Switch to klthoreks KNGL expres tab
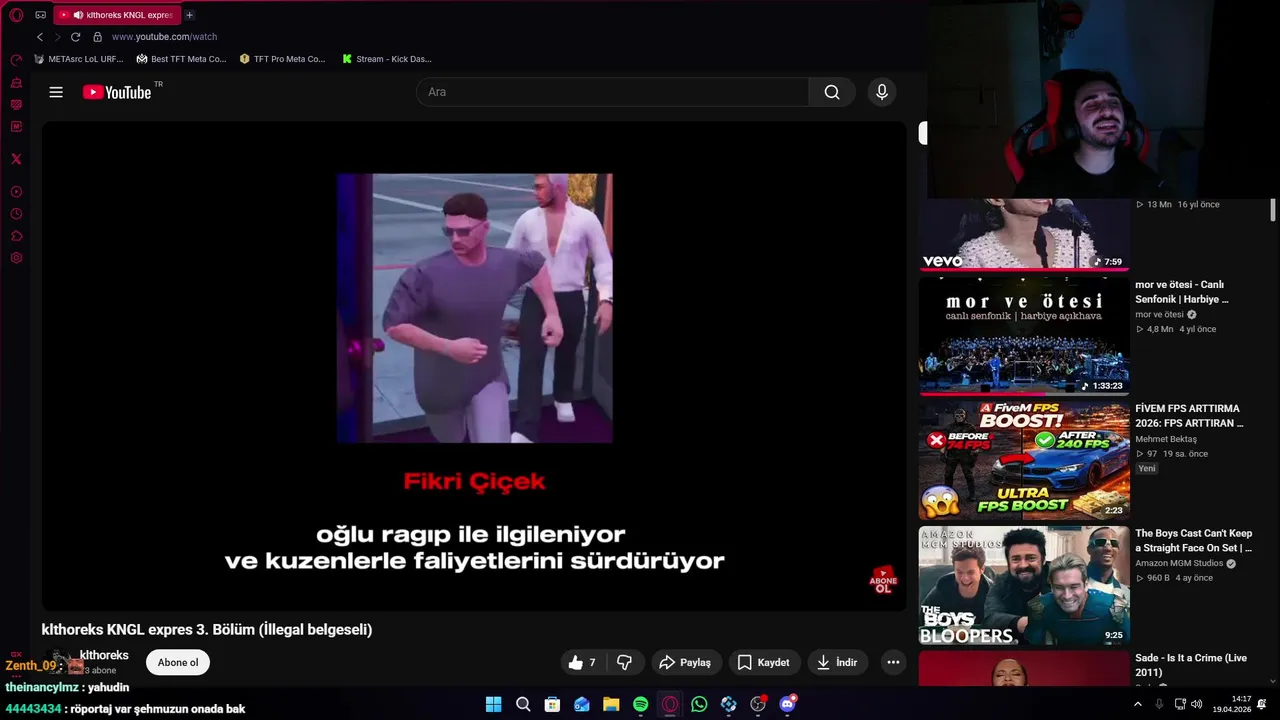Screen dimensions: 1280x720 click(115, 15)
